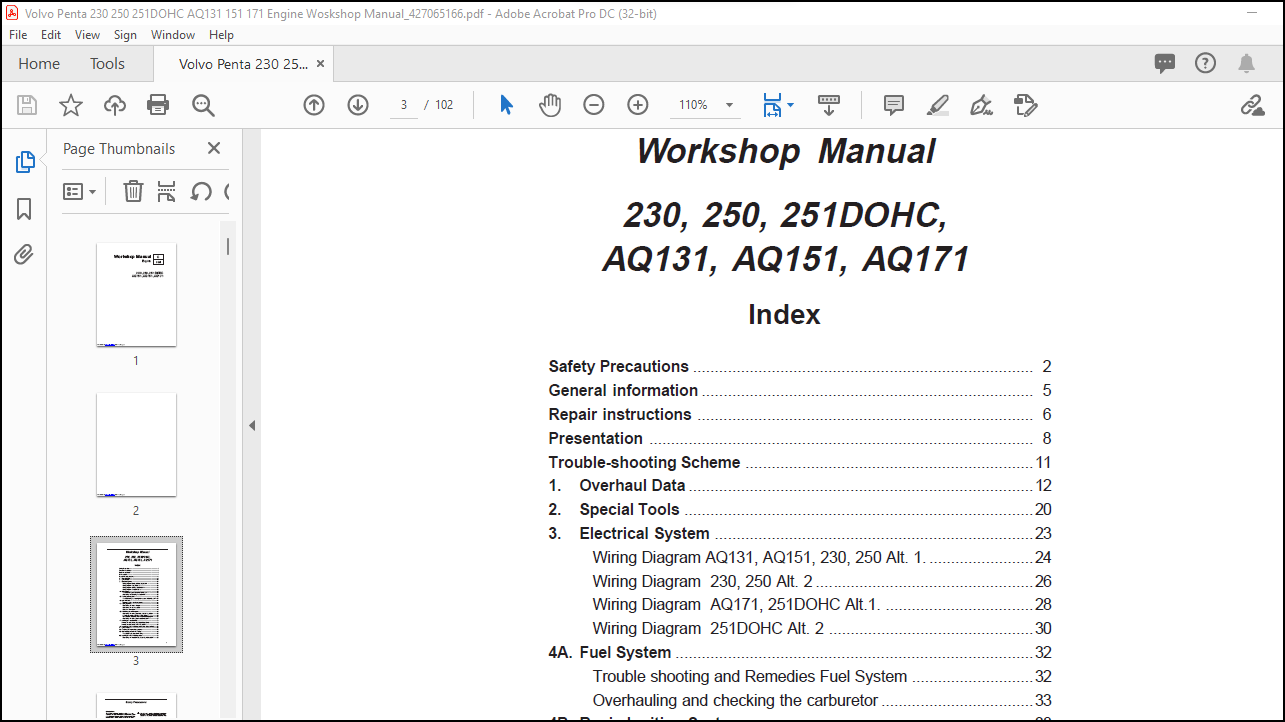Click the page number input field
Viewport: 1285px width, 722px height.
coord(404,105)
